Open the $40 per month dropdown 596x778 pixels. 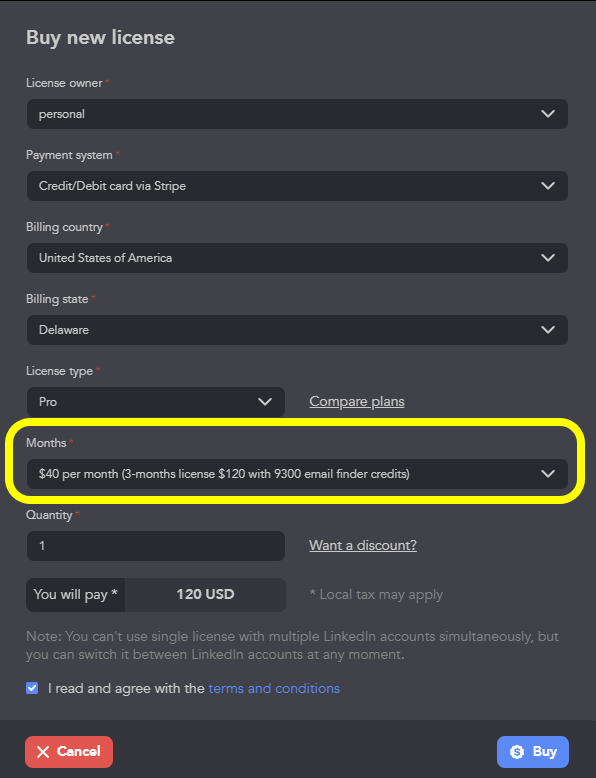coord(297,473)
